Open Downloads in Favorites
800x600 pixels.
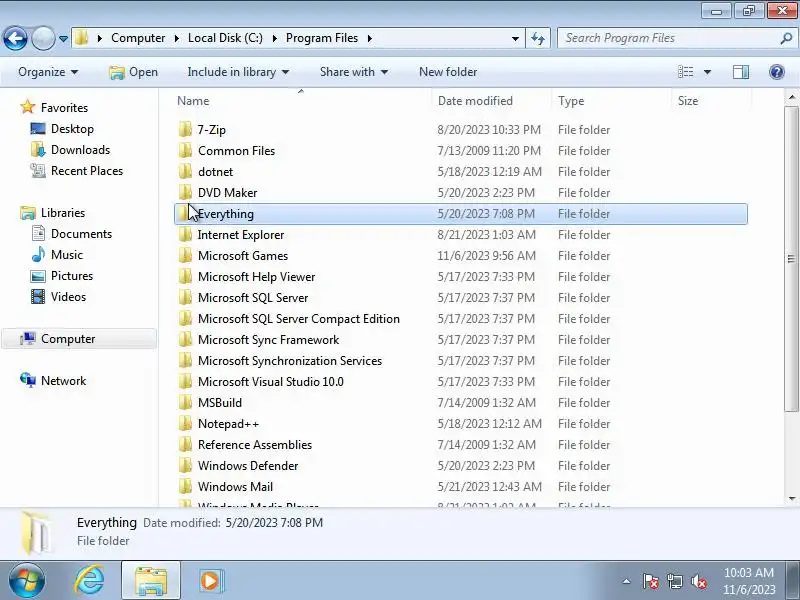click(80, 149)
